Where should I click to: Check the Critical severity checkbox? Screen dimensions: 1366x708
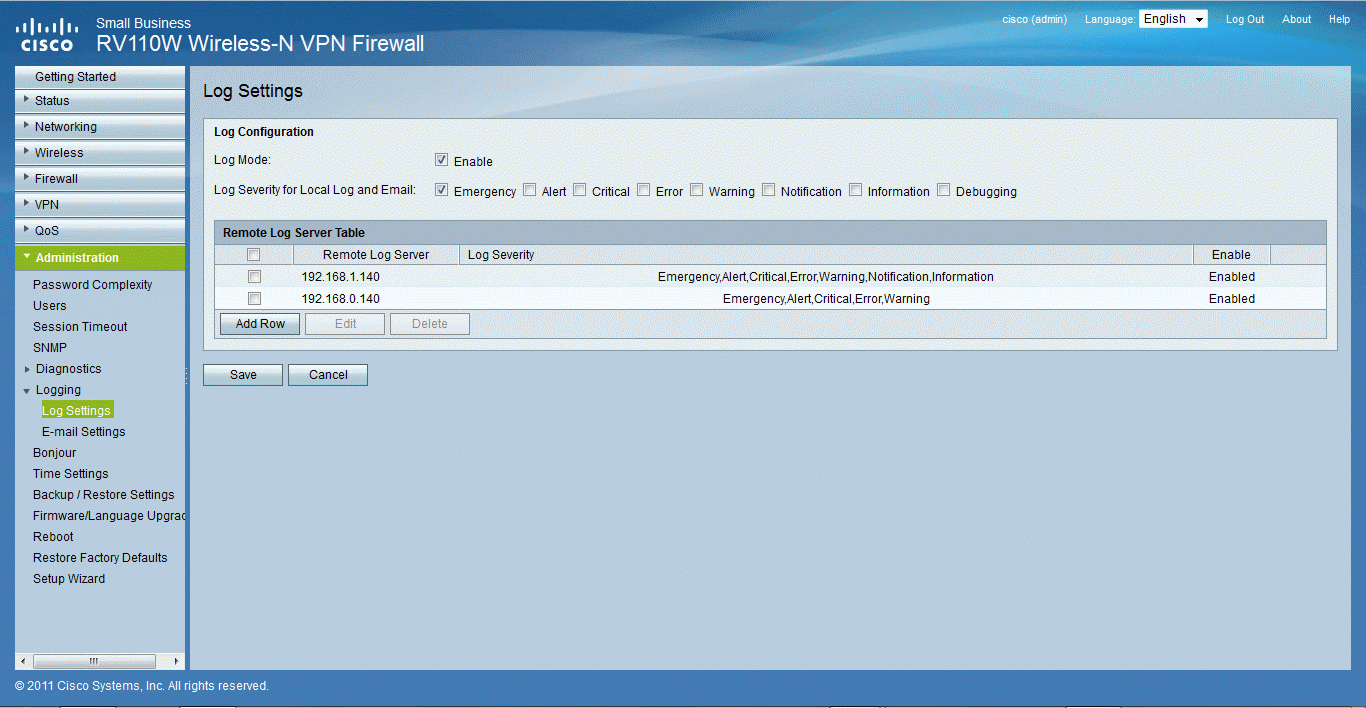coord(579,190)
